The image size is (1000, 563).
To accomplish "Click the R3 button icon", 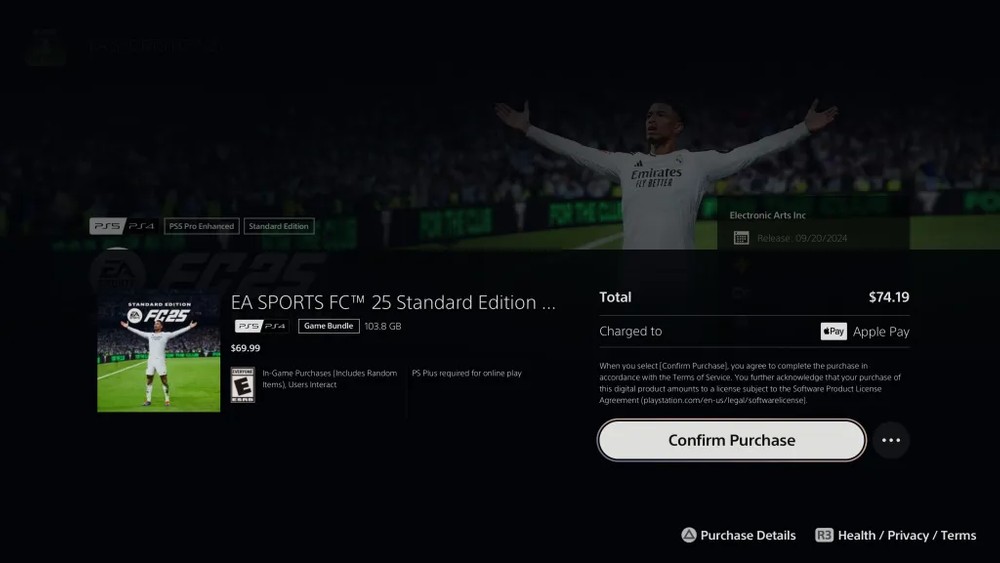I will [x=824, y=535].
